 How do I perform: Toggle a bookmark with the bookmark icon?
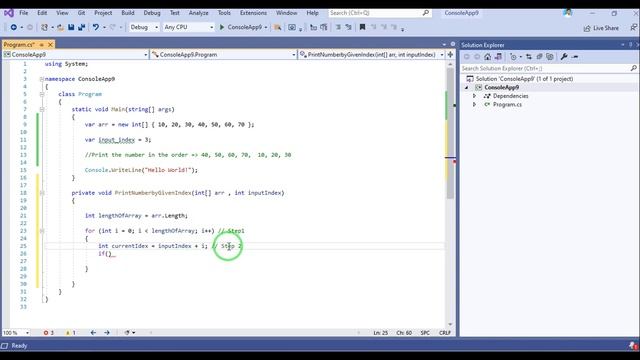coord(362,27)
